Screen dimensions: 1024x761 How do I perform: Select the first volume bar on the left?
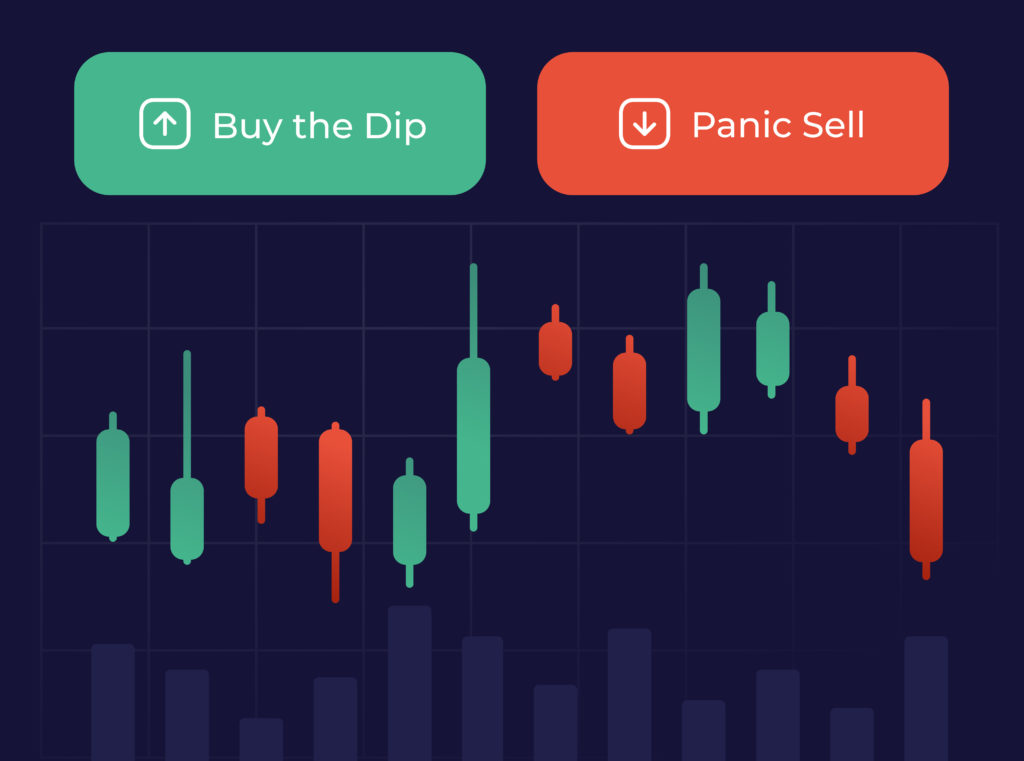pos(113,702)
